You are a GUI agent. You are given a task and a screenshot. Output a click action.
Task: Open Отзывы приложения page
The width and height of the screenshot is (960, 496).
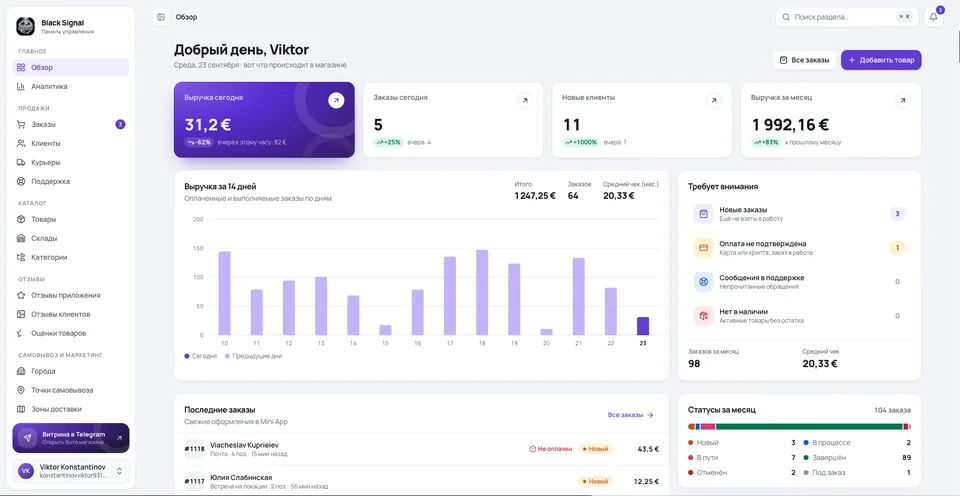pos(70,295)
